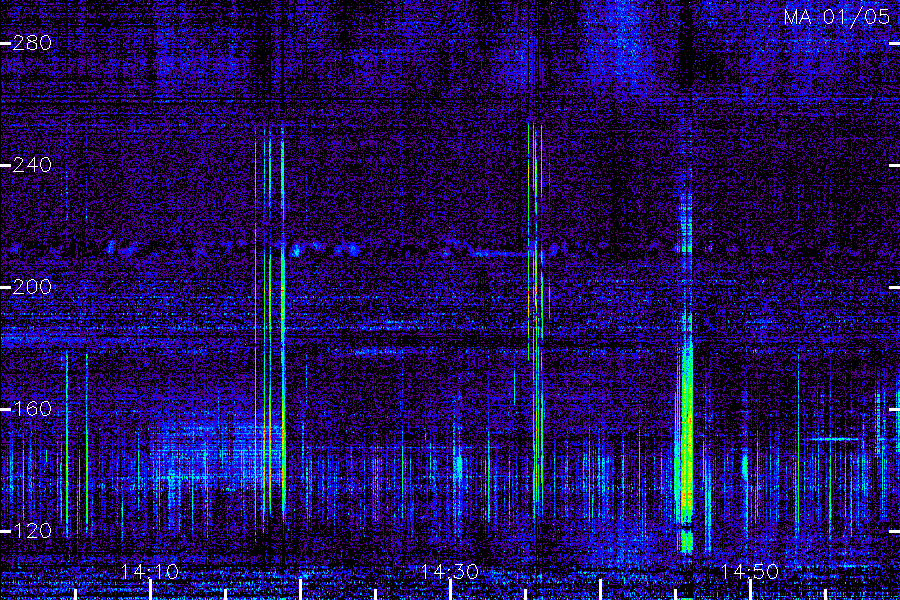Image resolution: width=900 pixels, height=600 pixels.
Task: Click the 14:10 time axis label
Action: click(x=150, y=572)
